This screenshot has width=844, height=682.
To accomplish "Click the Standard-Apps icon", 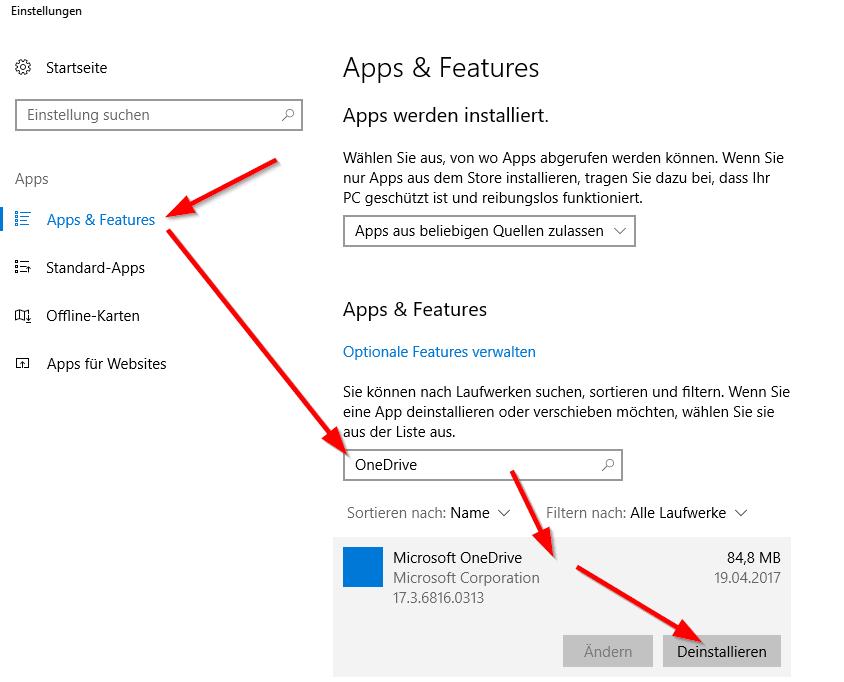I will point(23,267).
